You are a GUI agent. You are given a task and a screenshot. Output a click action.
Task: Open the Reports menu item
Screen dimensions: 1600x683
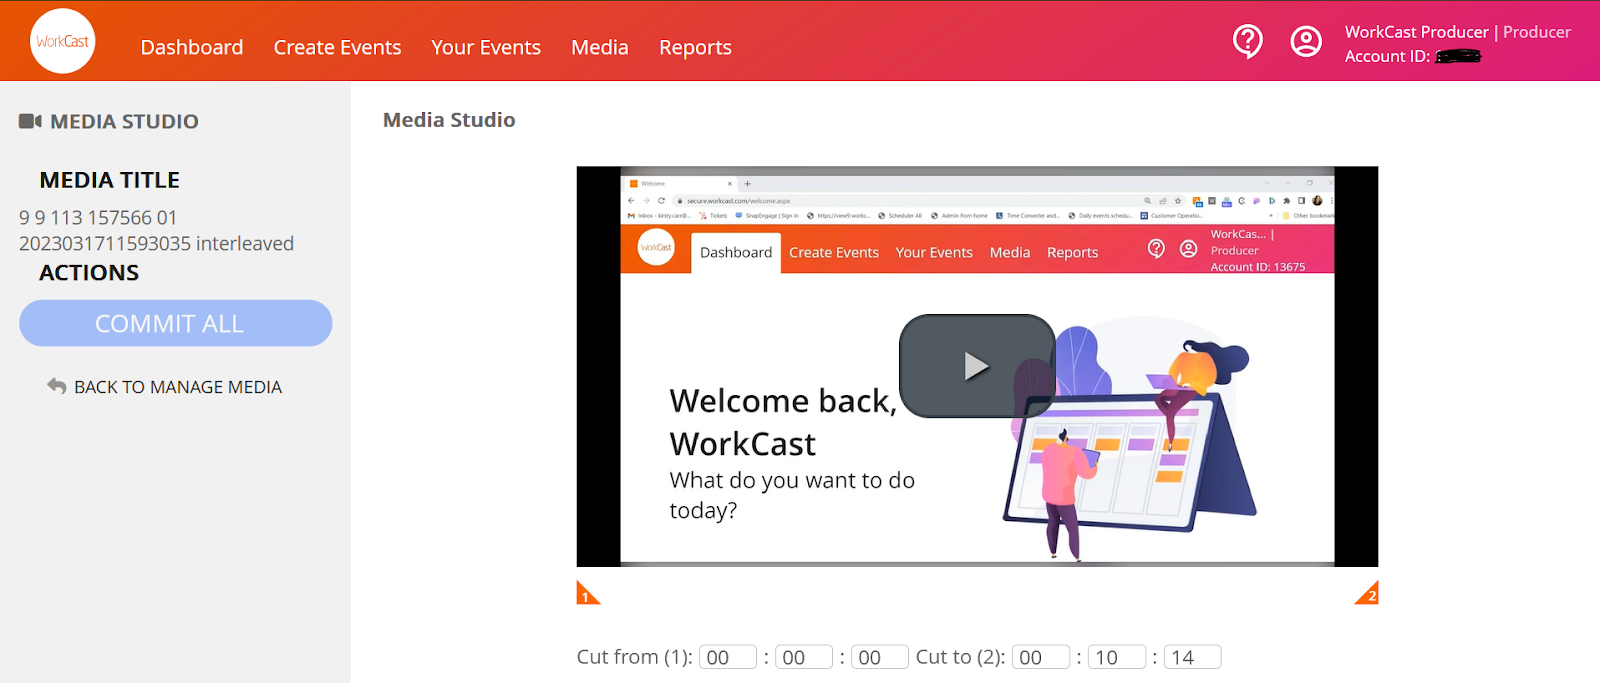click(695, 47)
